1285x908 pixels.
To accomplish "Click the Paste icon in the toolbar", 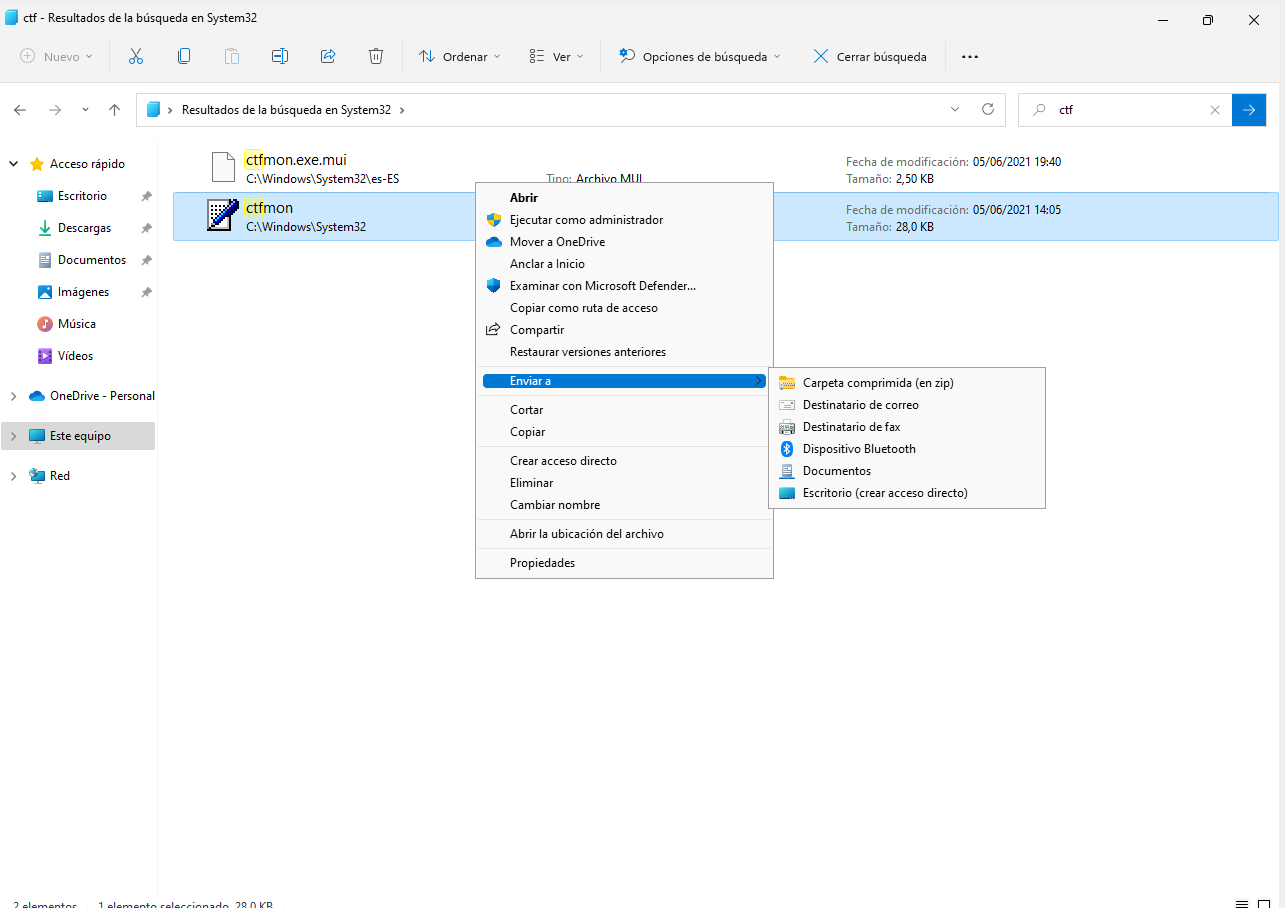I will pos(232,56).
